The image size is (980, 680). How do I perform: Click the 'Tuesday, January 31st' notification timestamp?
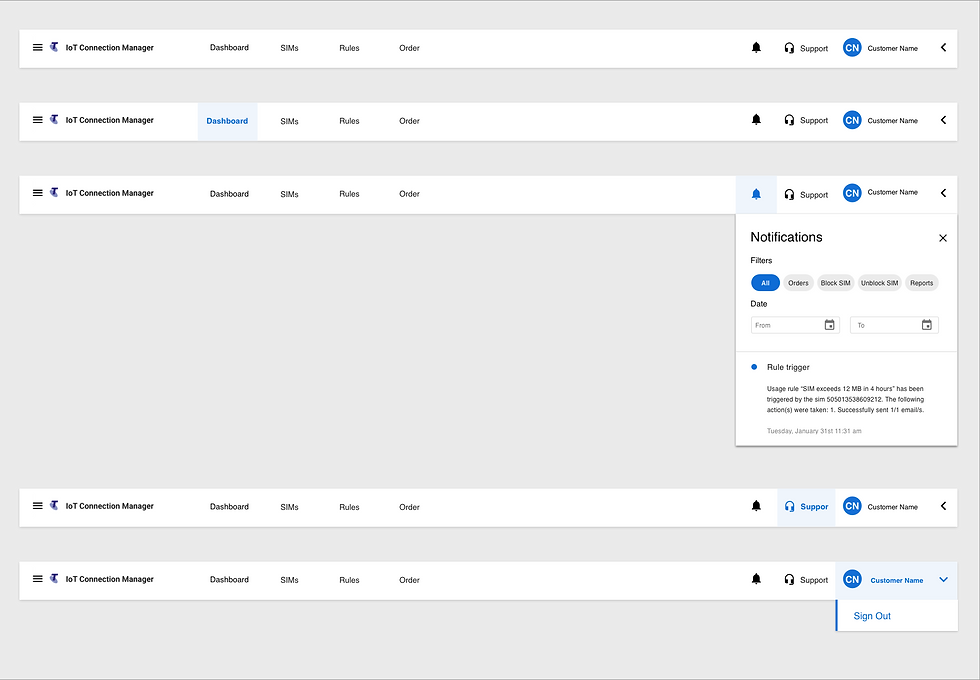point(814,431)
